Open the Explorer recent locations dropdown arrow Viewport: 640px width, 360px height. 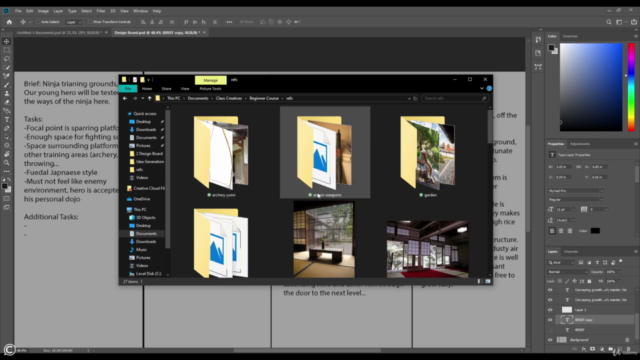142,98
